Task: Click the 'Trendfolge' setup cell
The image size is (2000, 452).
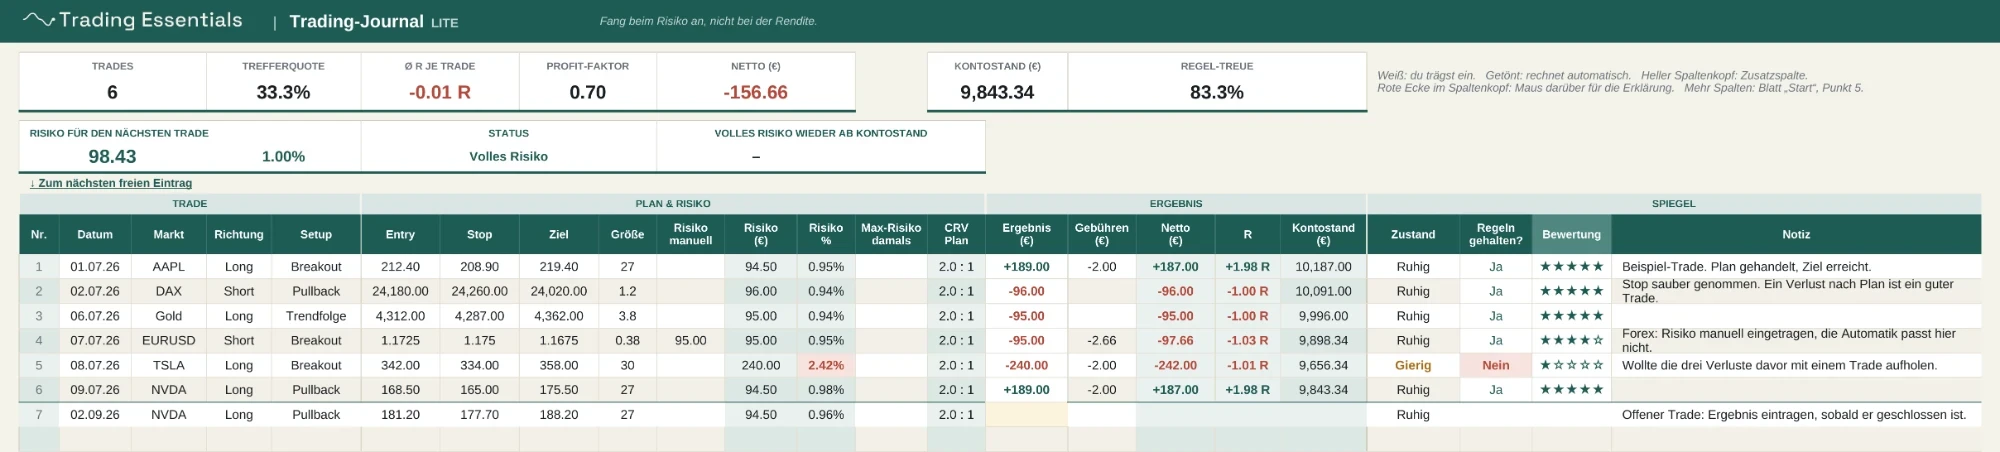Action: pyautogui.click(x=316, y=316)
